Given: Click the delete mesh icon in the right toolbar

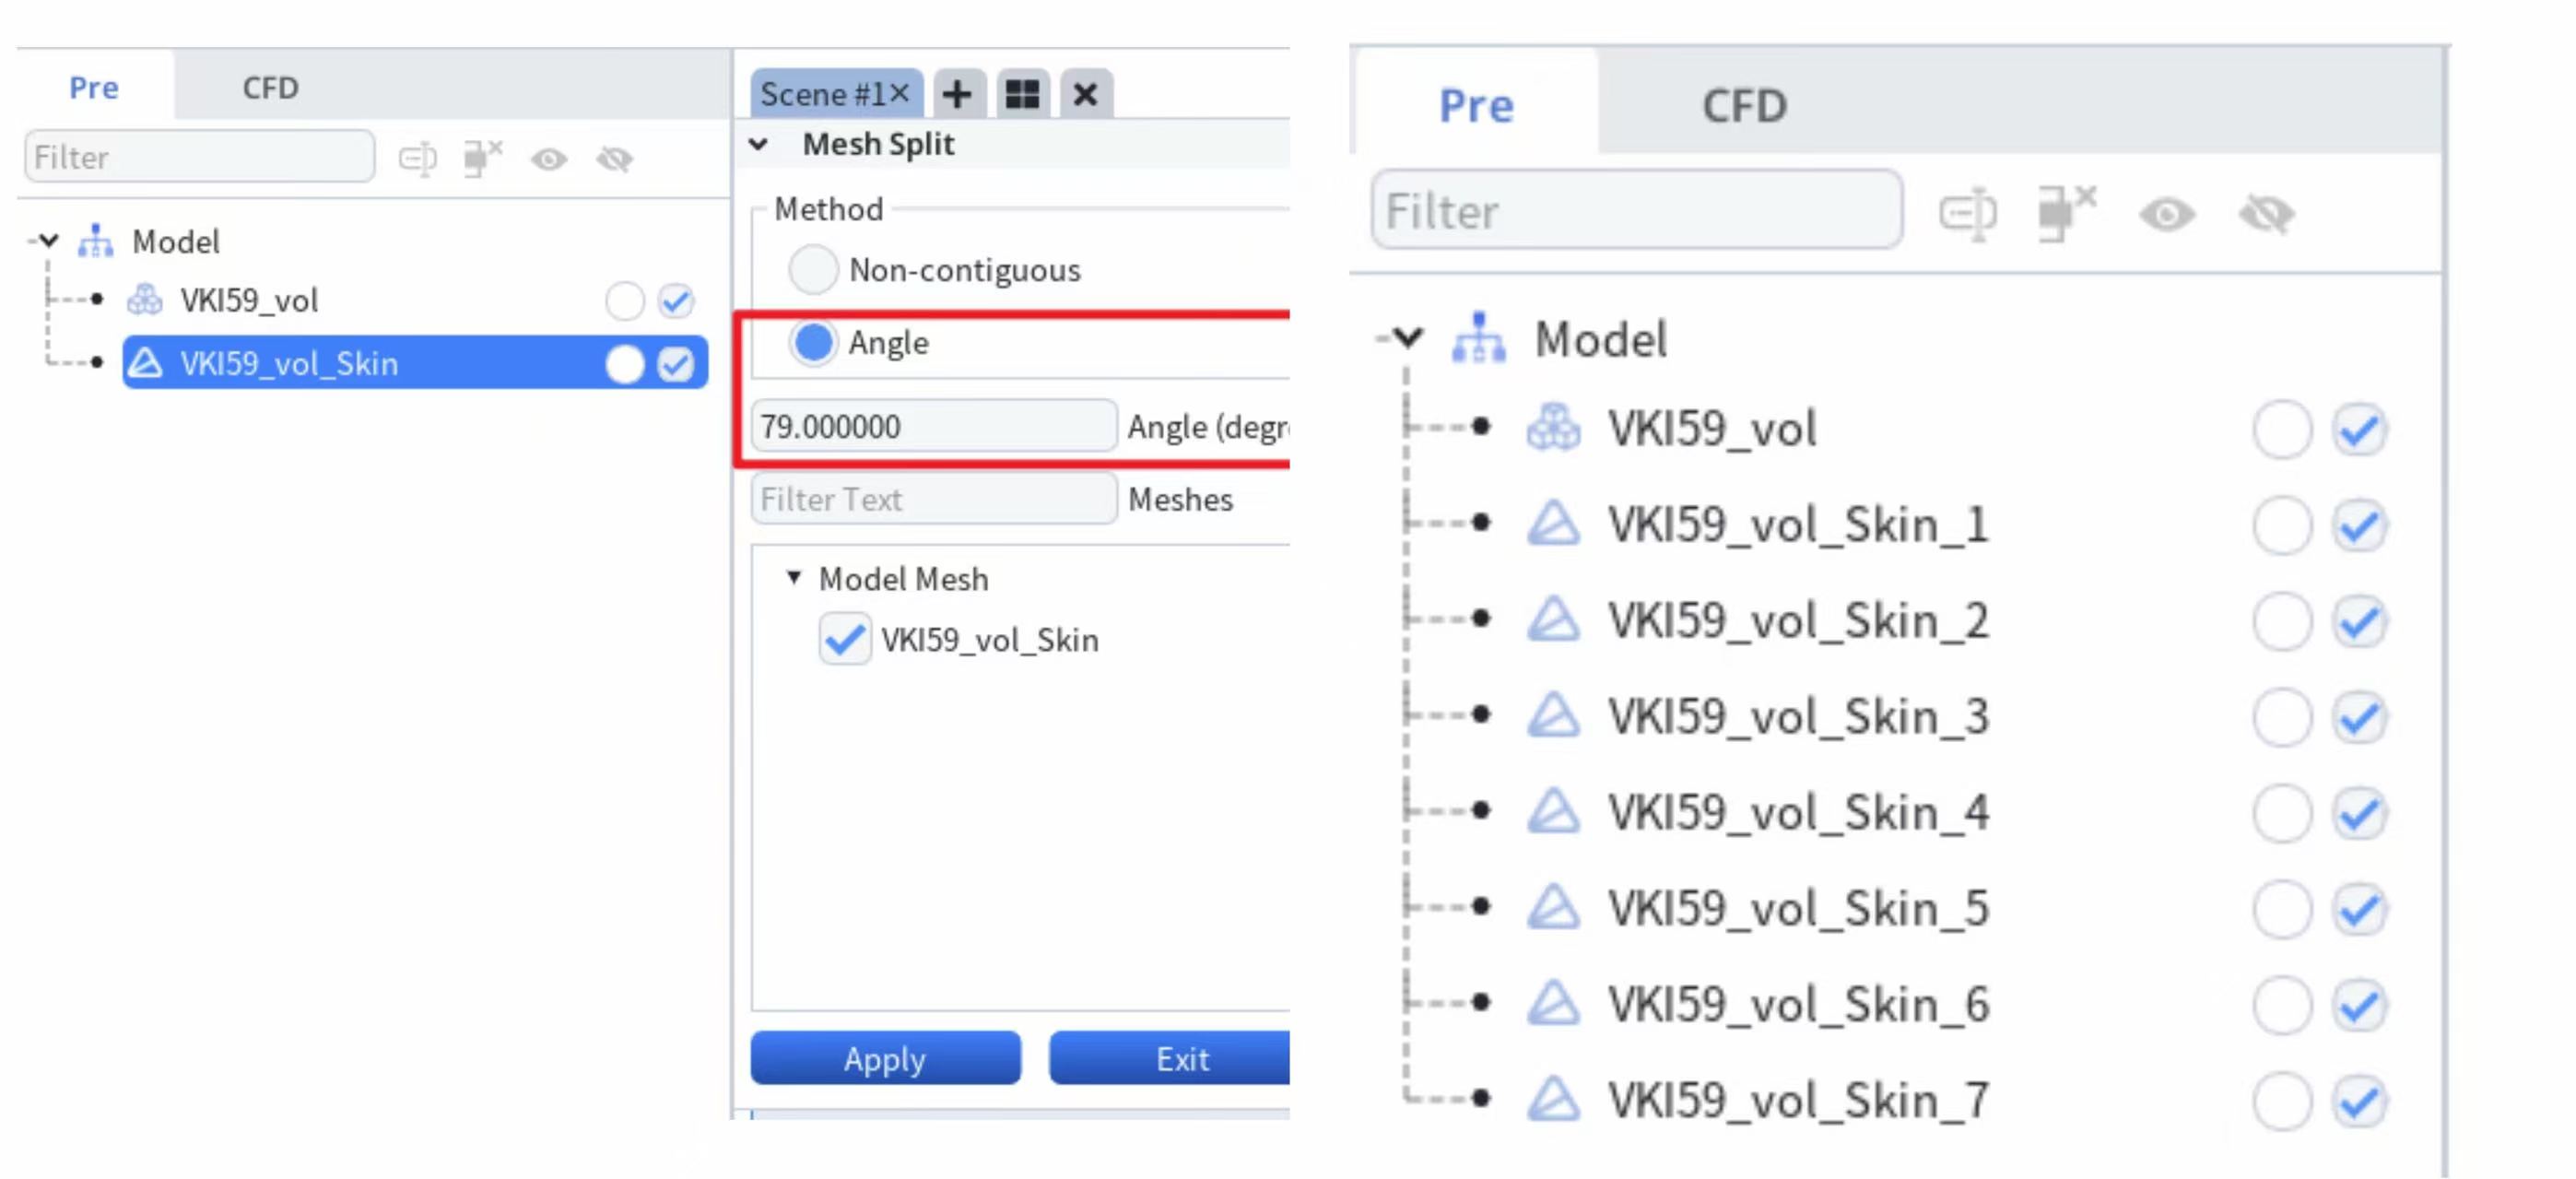Looking at the screenshot, I should (x=2066, y=212).
